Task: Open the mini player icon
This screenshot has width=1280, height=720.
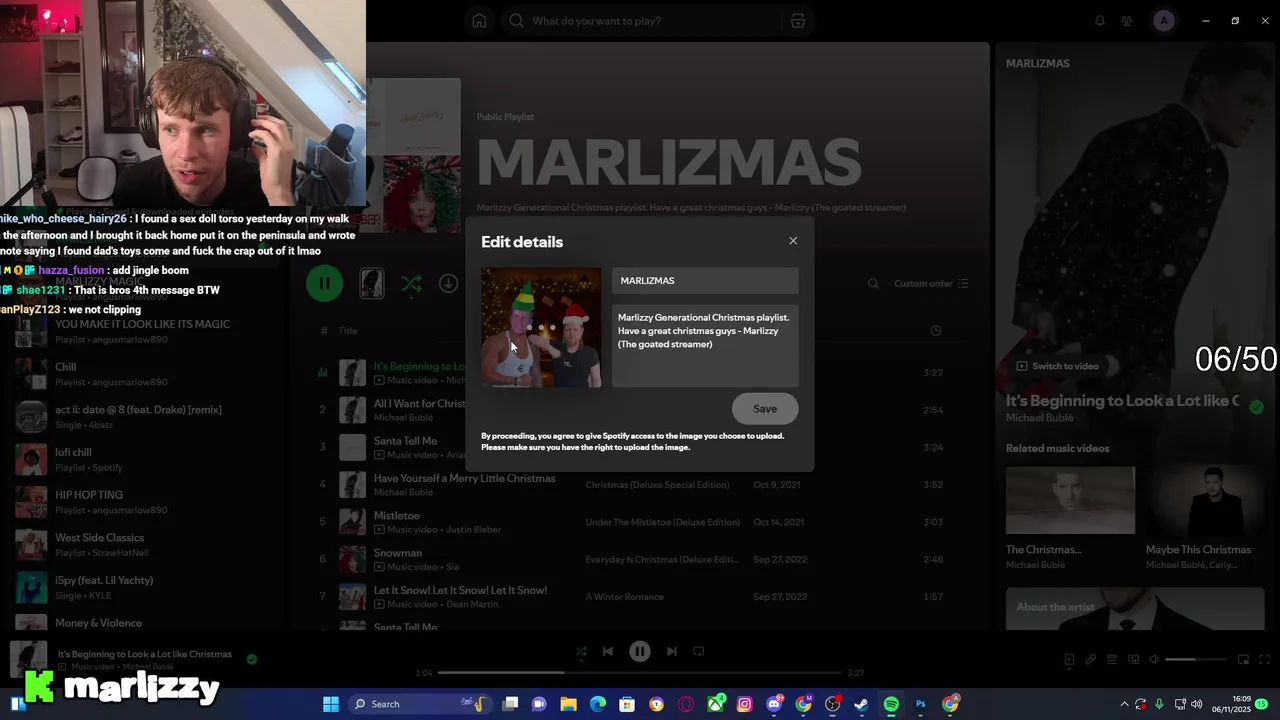Action: coord(1243,660)
